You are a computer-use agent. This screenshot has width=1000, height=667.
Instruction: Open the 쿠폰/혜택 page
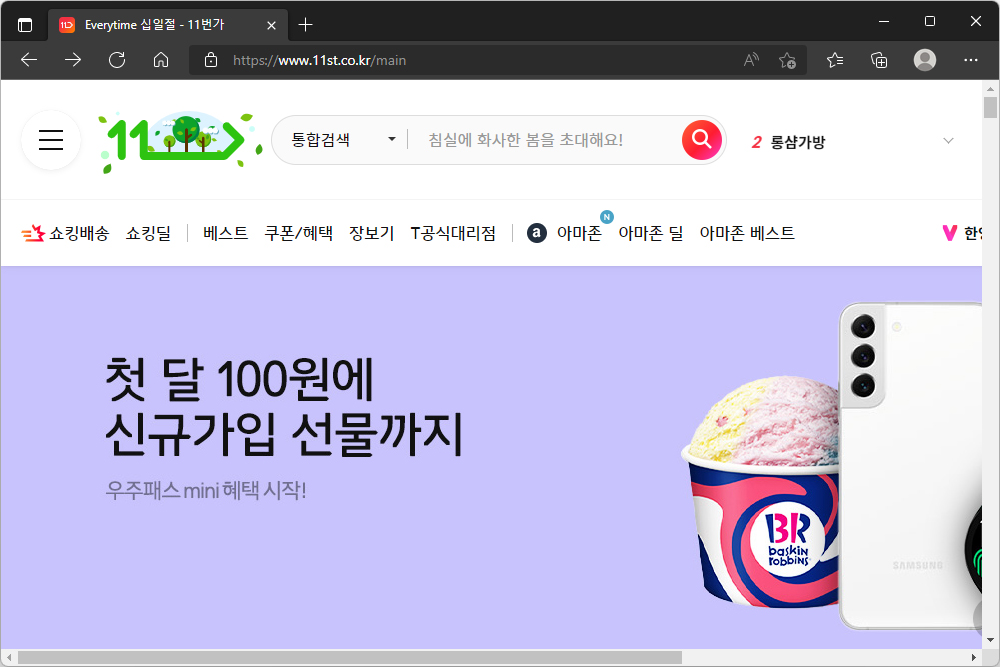pyautogui.click(x=298, y=233)
